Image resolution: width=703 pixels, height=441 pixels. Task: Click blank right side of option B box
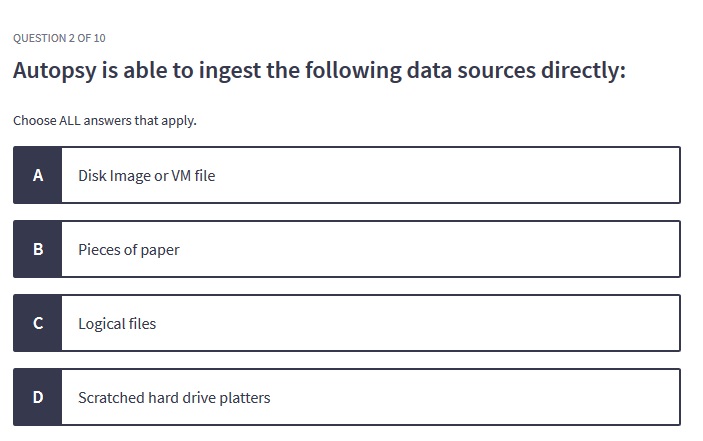coord(520,249)
